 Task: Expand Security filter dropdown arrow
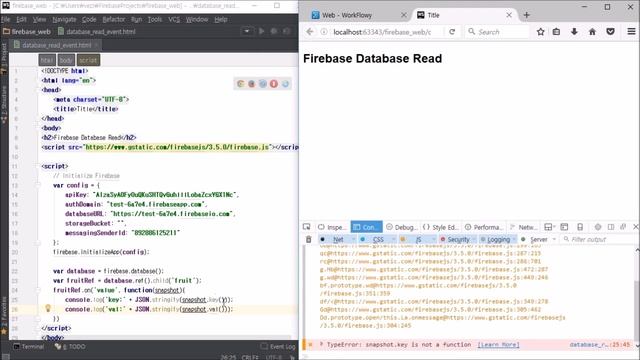click(474, 239)
